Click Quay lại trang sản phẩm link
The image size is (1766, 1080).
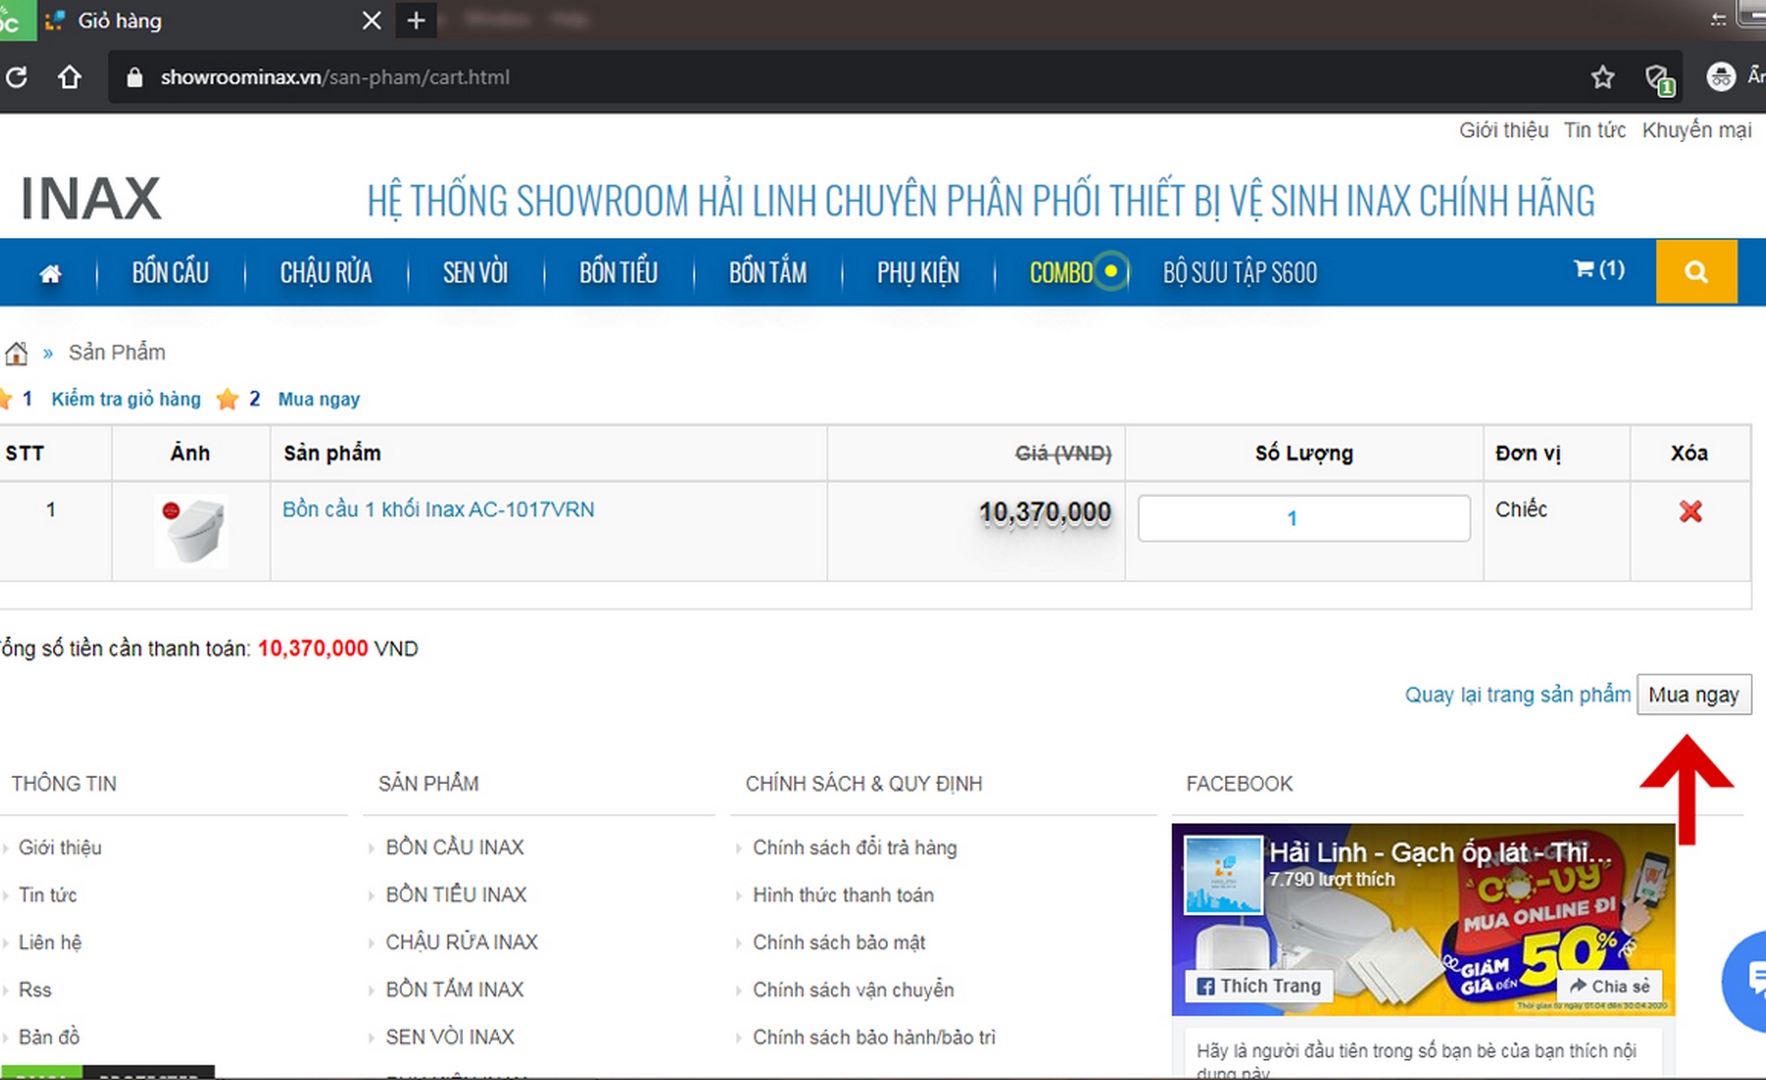click(x=1516, y=695)
